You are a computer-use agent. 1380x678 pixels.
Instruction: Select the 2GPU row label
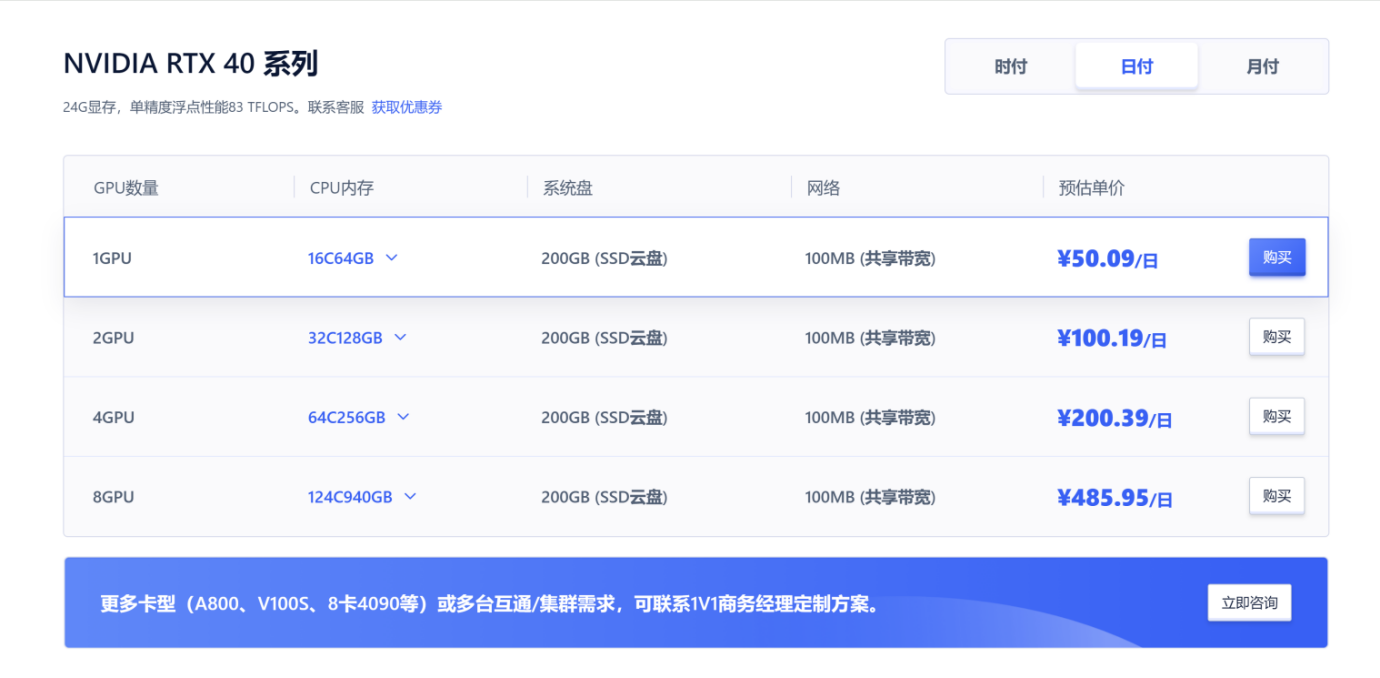(113, 338)
